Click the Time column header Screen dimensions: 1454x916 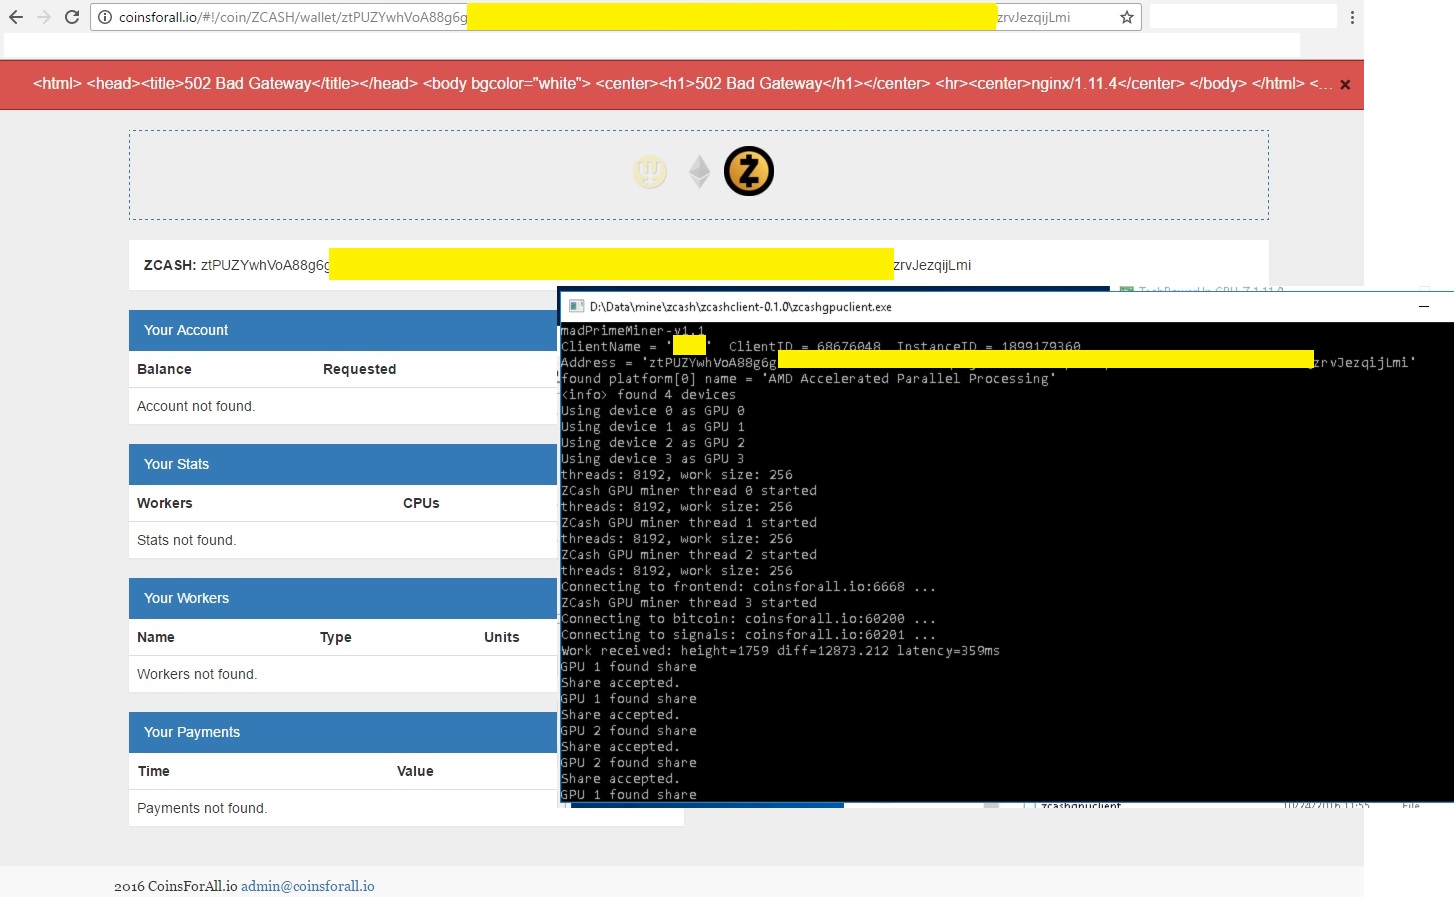point(154,771)
